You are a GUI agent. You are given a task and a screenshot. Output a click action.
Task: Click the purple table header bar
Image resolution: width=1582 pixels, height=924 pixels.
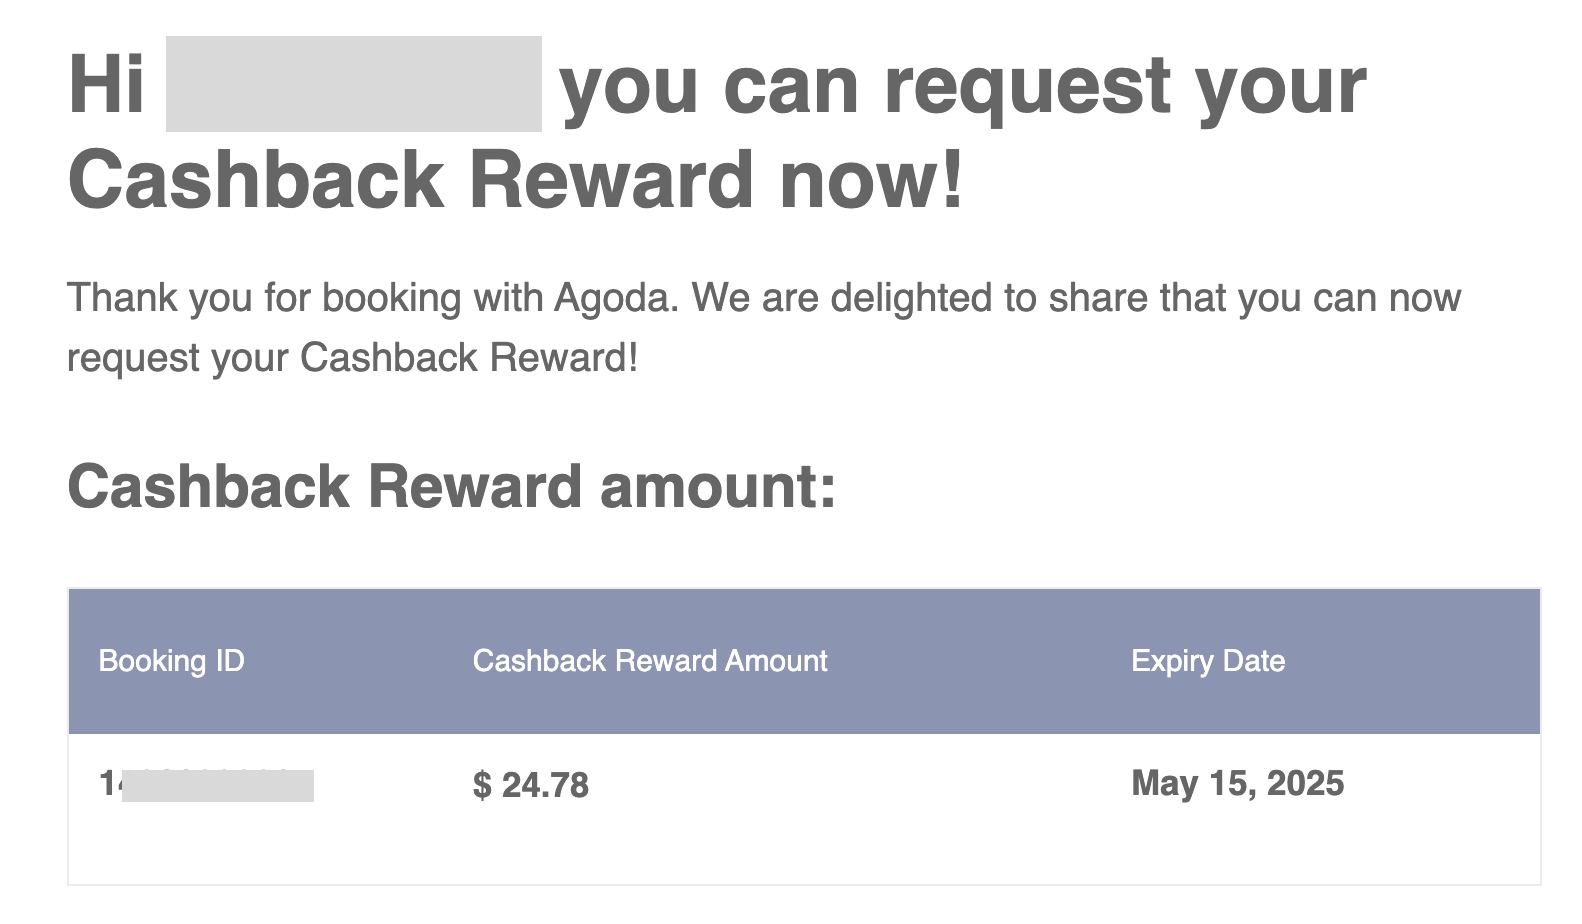804,661
